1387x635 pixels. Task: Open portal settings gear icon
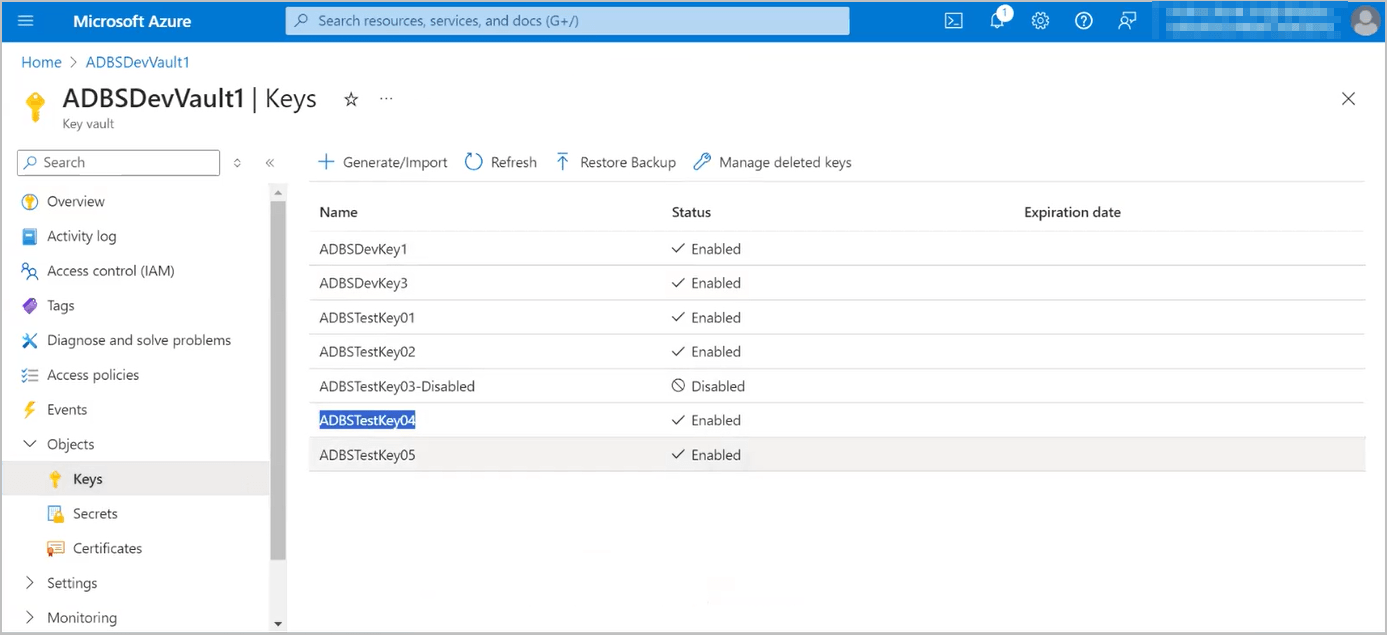tap(1040, 21)
